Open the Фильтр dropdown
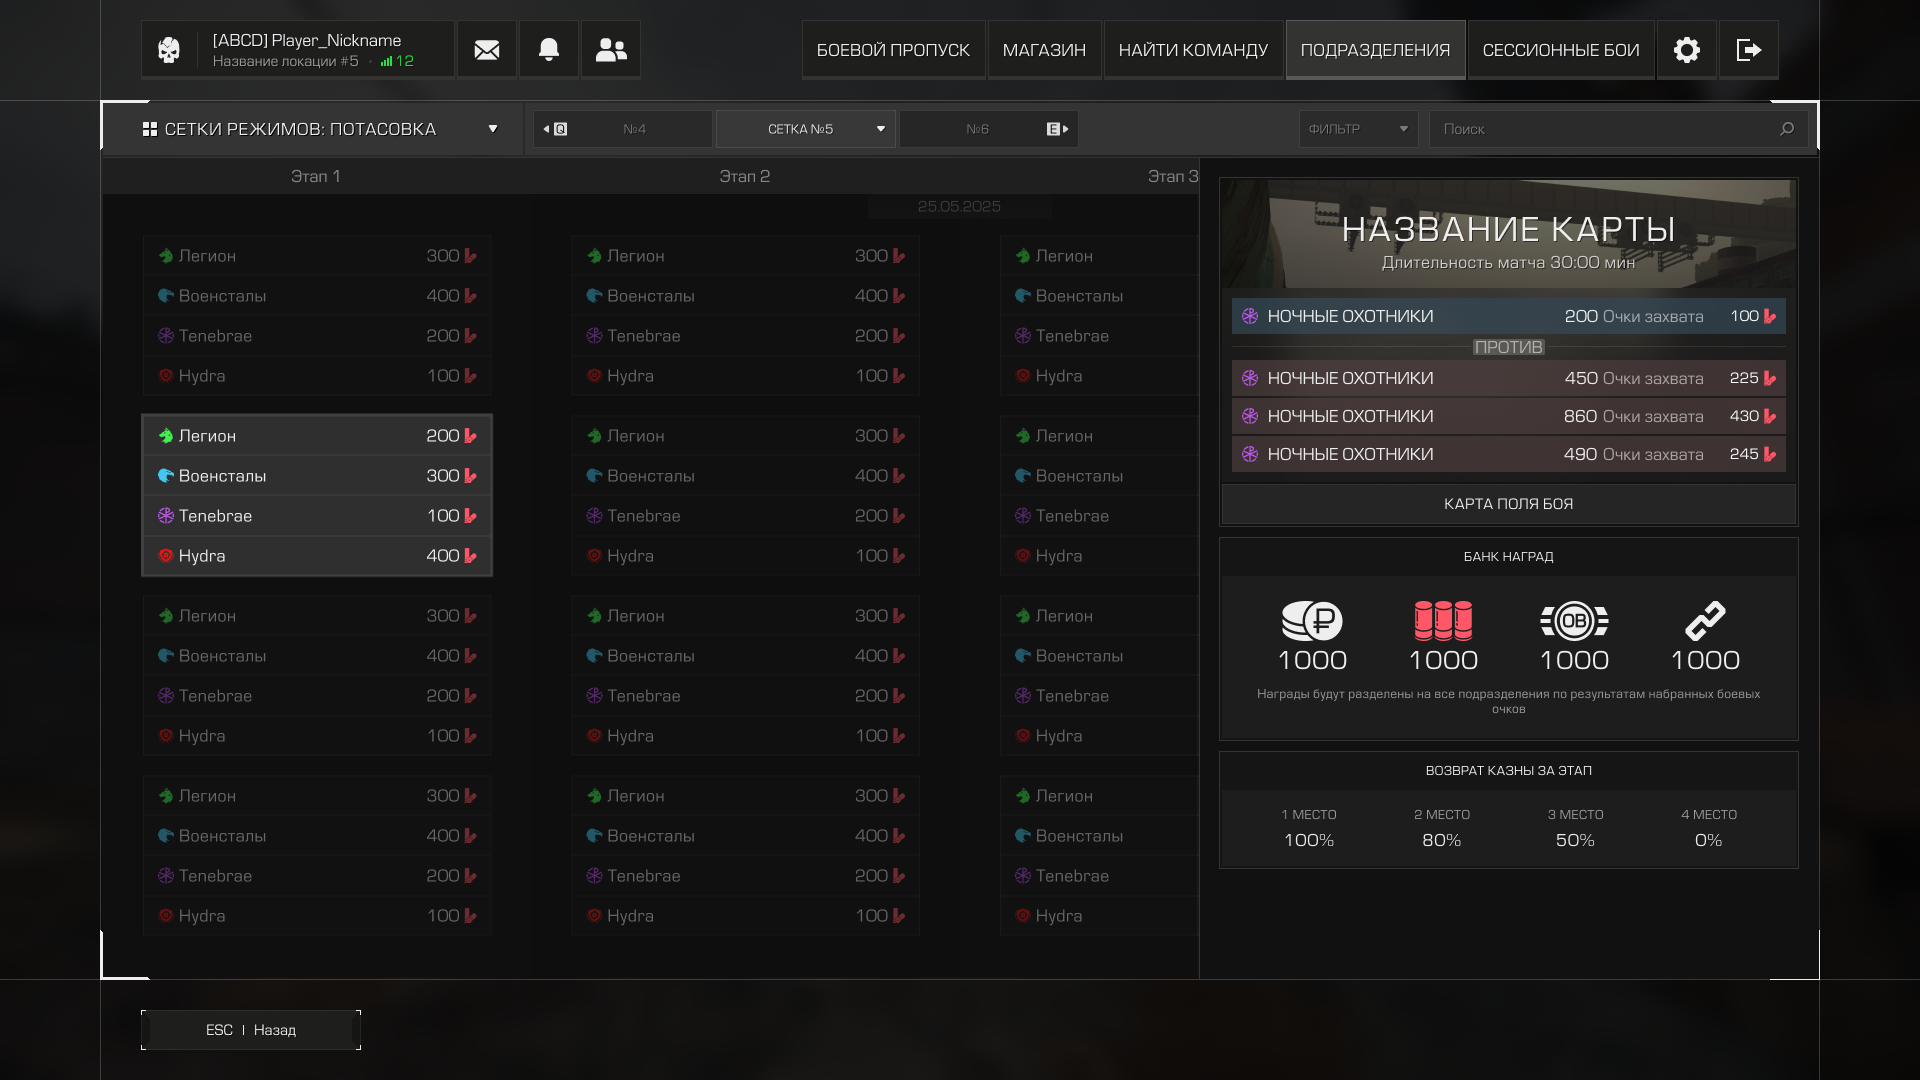The height and width of the screenshot is (1080, 1920). point(1358,129)
